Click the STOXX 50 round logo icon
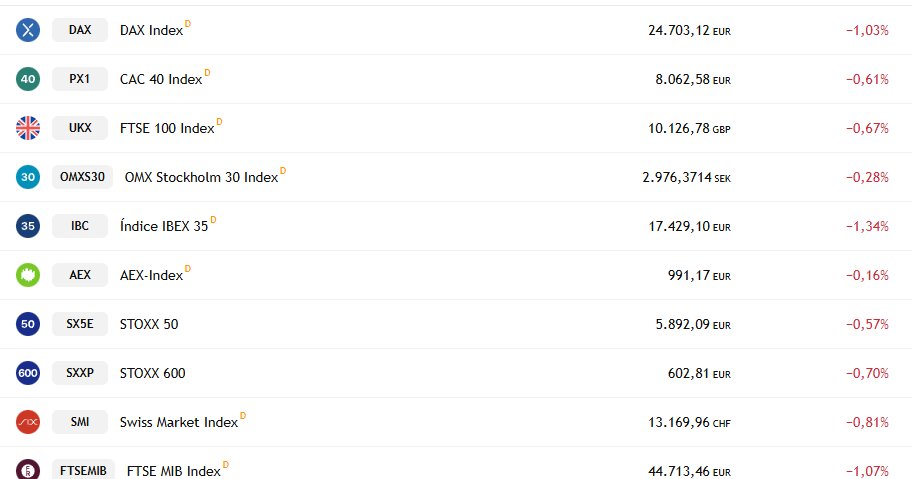Viewport: 912px width, 479px height. (28, 324)
